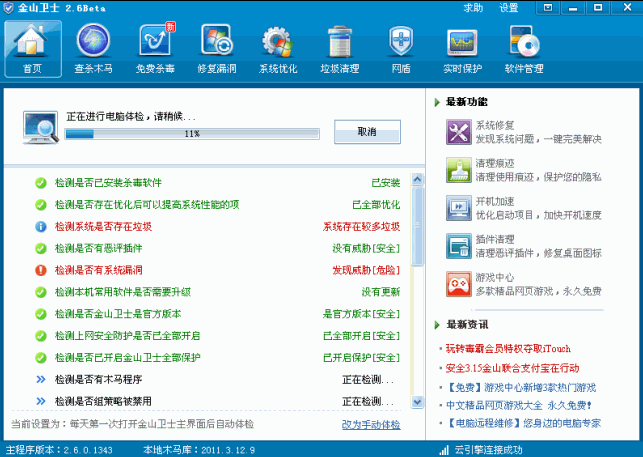Open the 求助 help menu

point(473,8)
